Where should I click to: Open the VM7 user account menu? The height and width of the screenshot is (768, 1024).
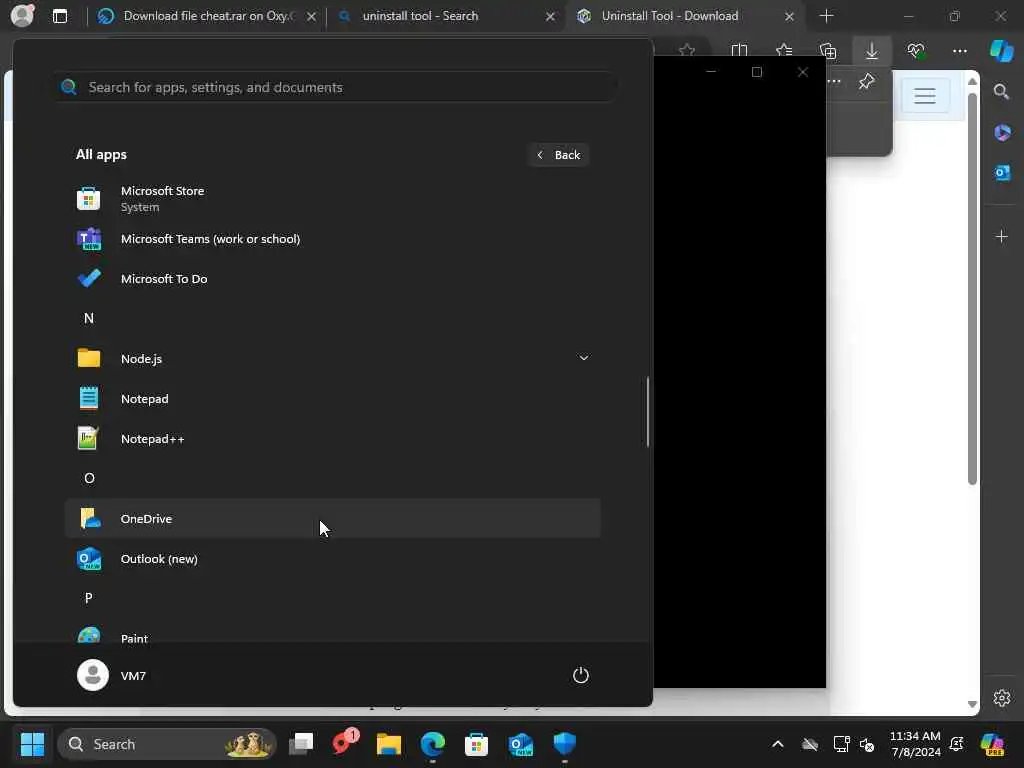[x=112, y=675]
